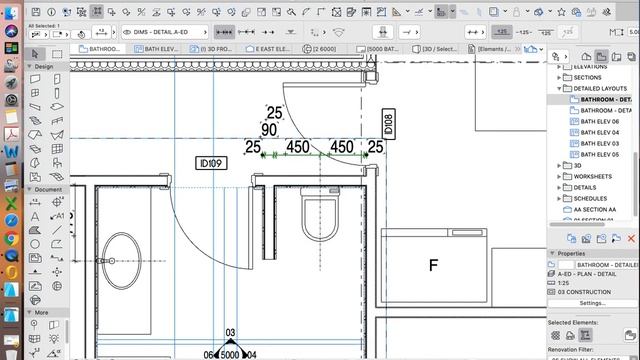Select the Railing tool
Viewport: 640px width, 360px height.
click(57, 121)
